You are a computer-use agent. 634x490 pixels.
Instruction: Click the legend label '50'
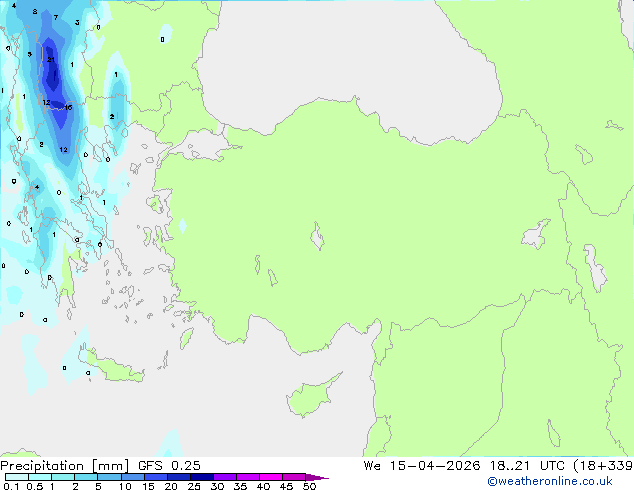[309, 486]
